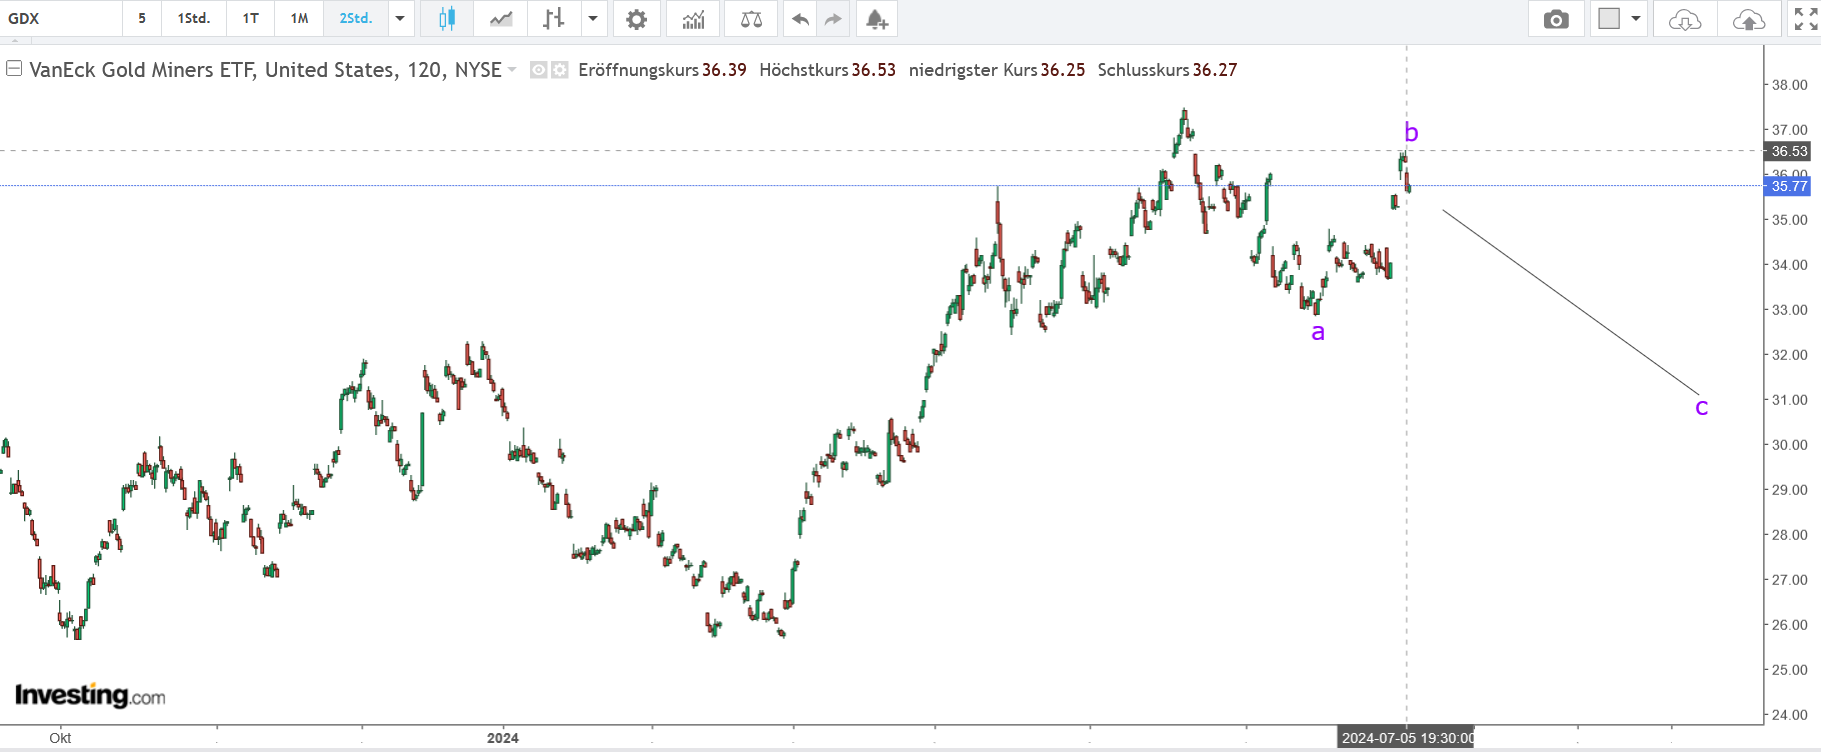
Task: Open the chart layout dropdown arrow
Action: click(1636, 19)
